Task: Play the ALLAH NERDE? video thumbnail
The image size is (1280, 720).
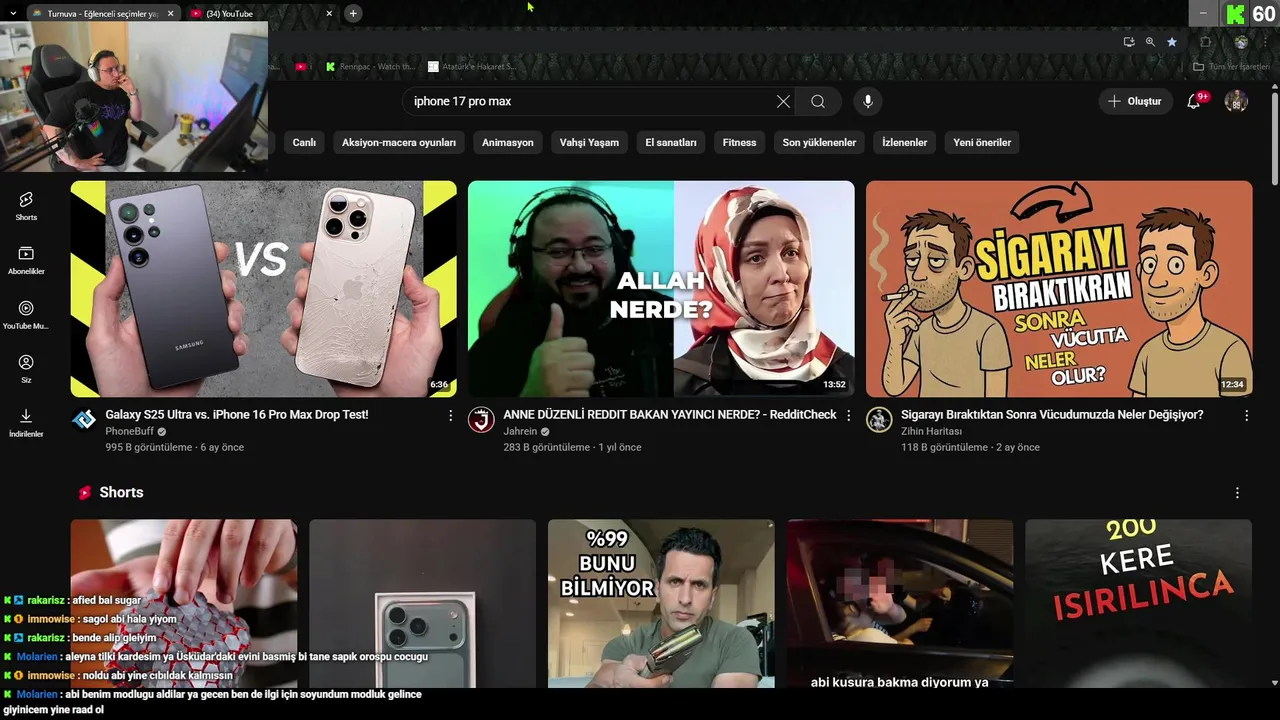Action: [x=661, y=289]
